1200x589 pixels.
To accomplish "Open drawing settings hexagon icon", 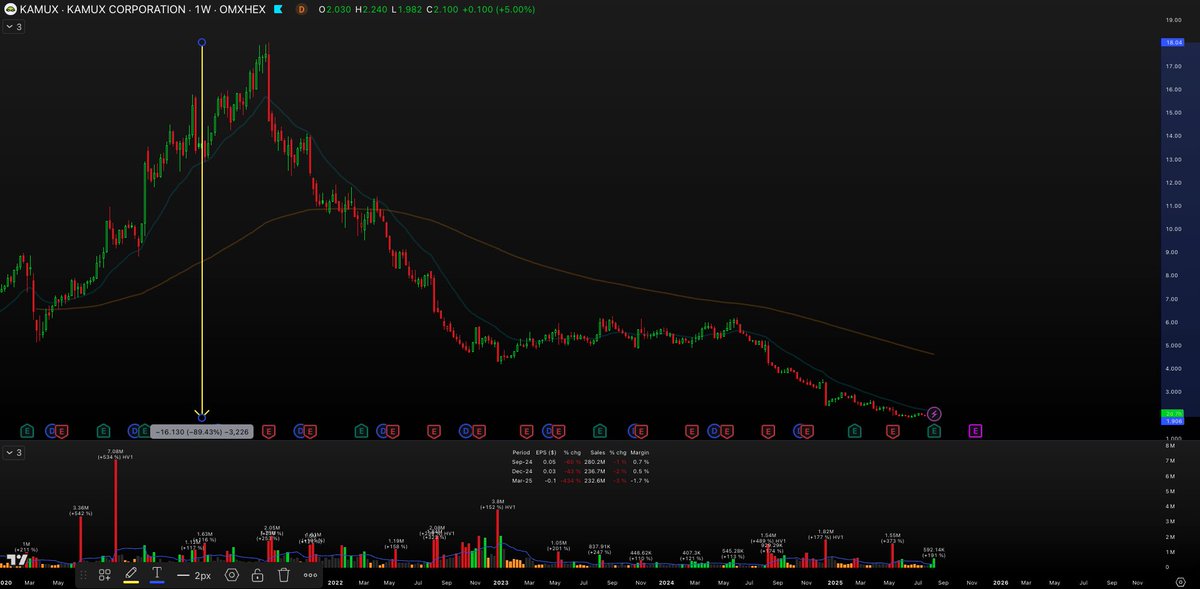I will tap(232, 575).
